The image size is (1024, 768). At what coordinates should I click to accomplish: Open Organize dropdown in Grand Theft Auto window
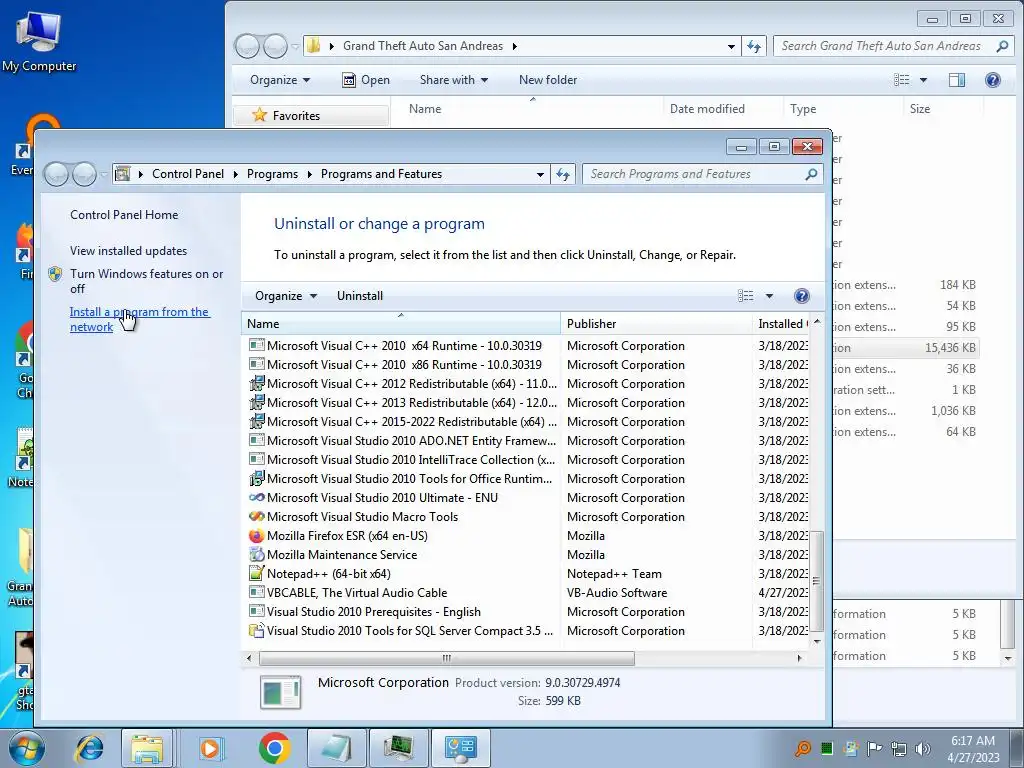coord(280,80)
